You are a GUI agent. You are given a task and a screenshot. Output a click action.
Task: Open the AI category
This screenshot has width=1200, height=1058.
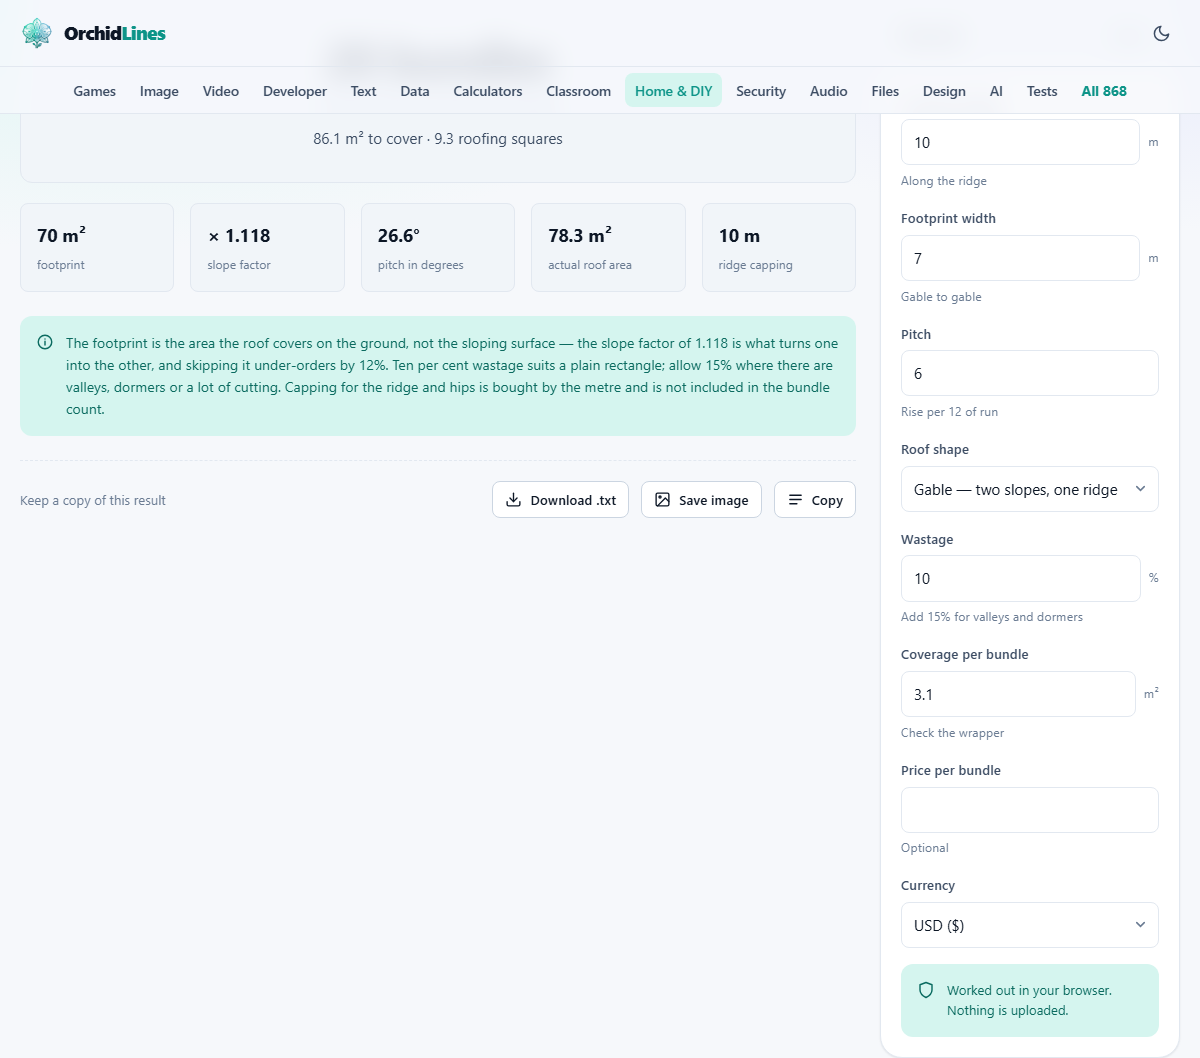[996, 91]
